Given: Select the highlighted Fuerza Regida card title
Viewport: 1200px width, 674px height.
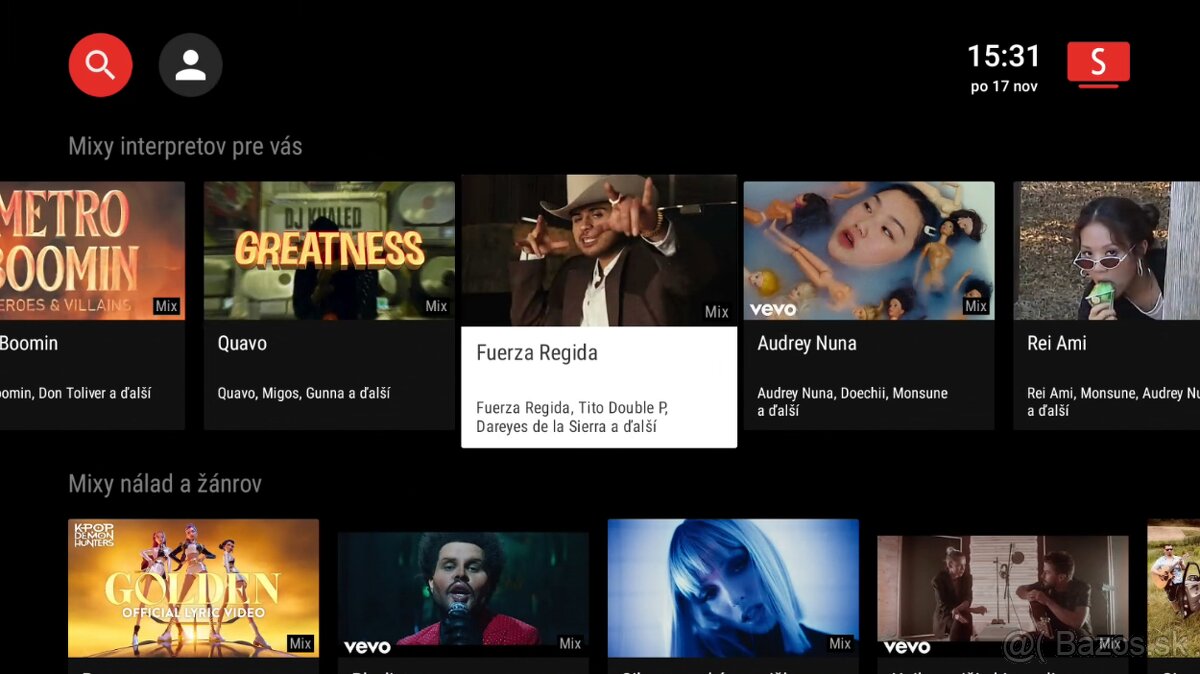Looking at the screenshot, I should tap(537, 353).
